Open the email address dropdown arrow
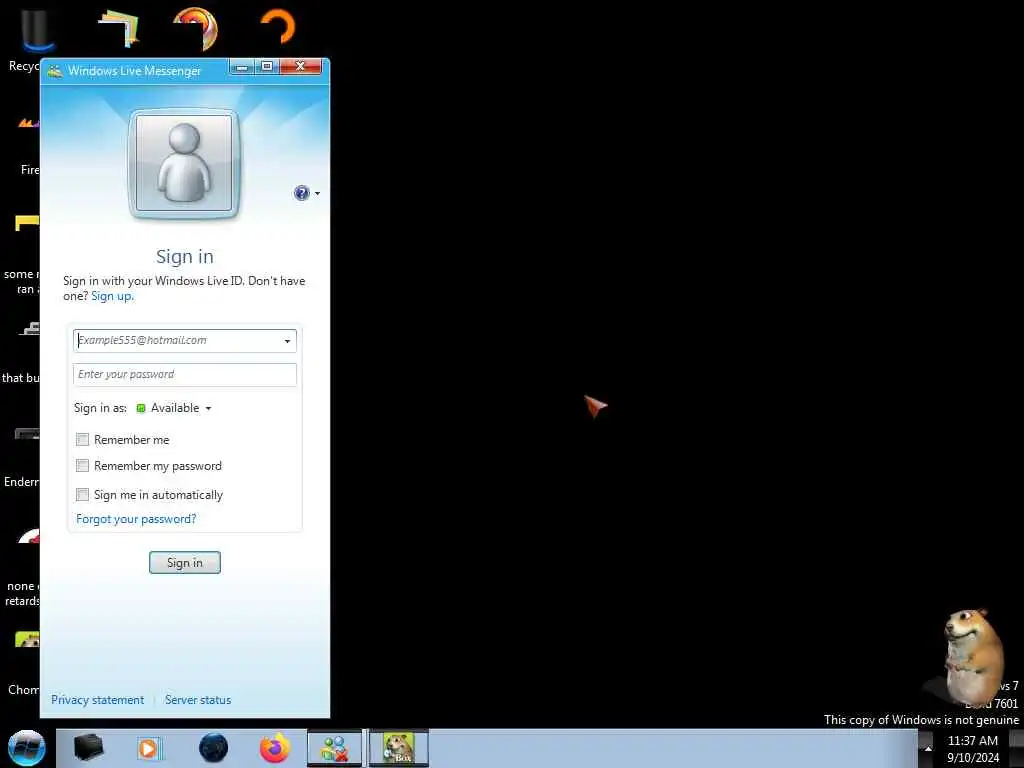 (x=287, y=341)
